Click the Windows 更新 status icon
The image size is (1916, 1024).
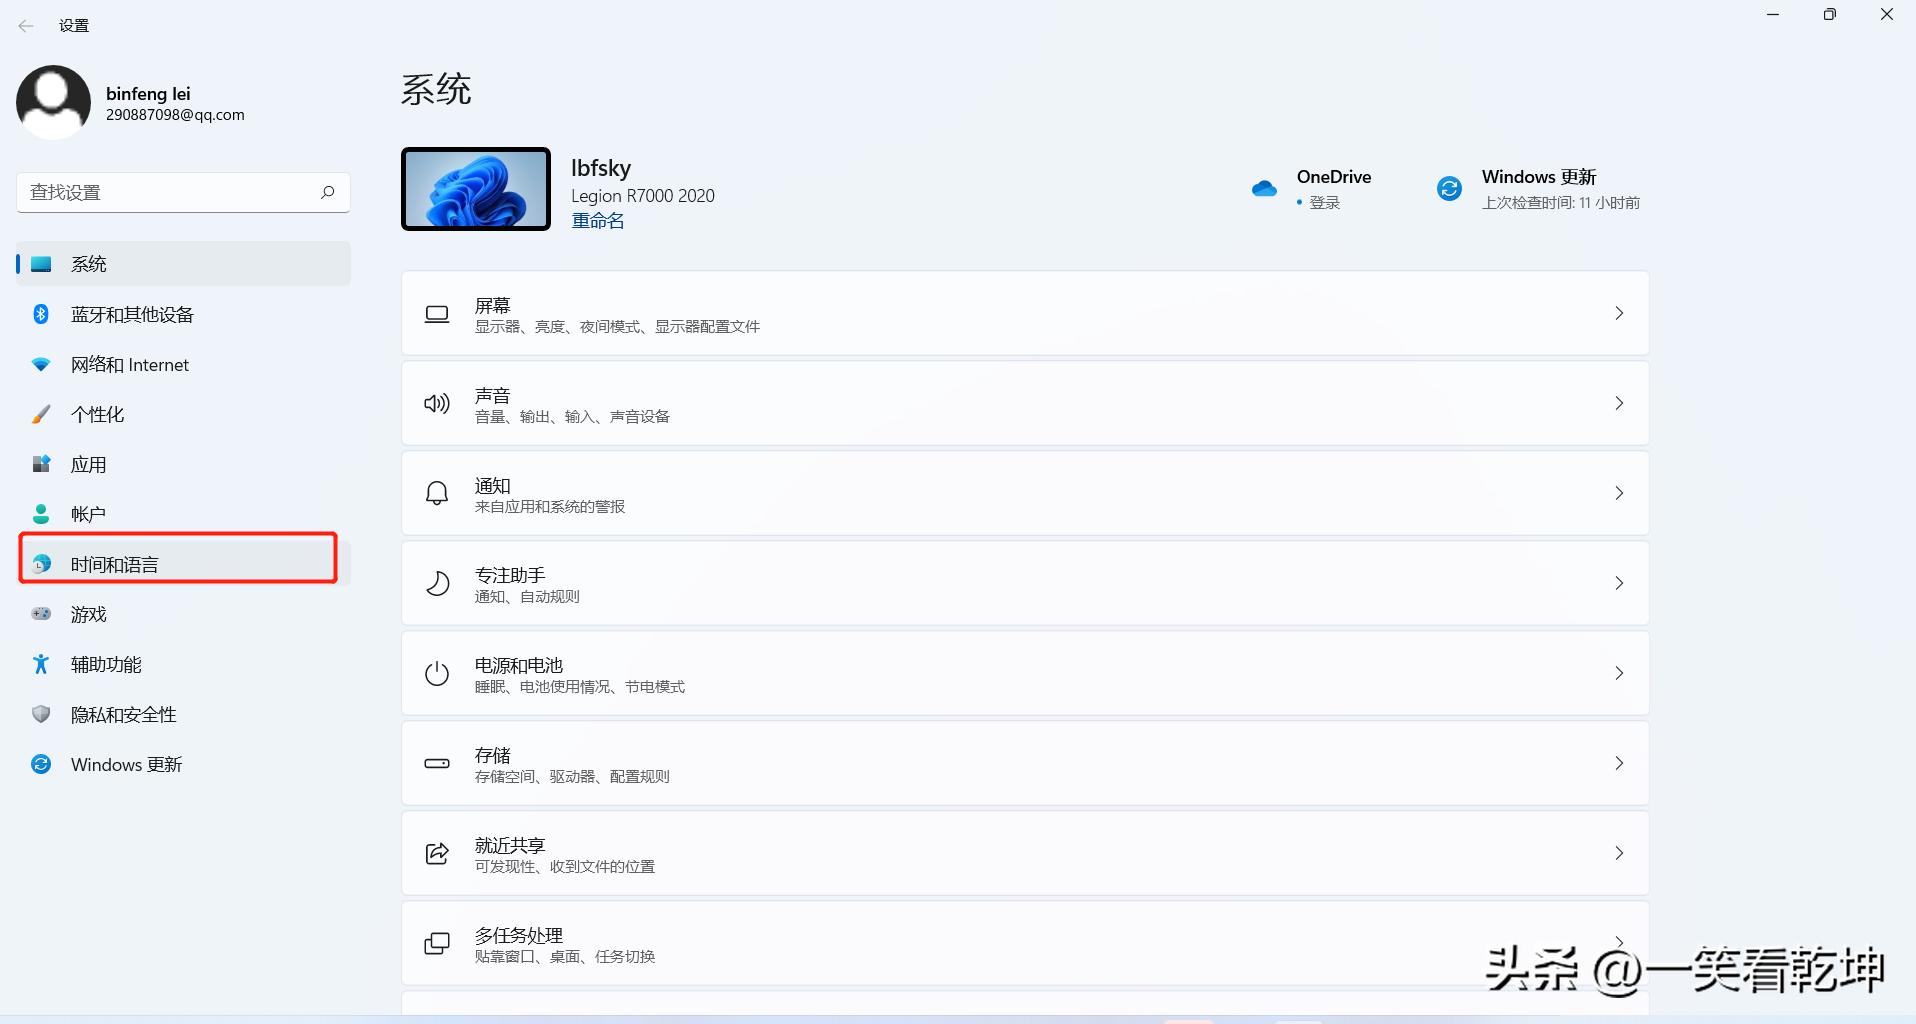(x=1449, y=188)
